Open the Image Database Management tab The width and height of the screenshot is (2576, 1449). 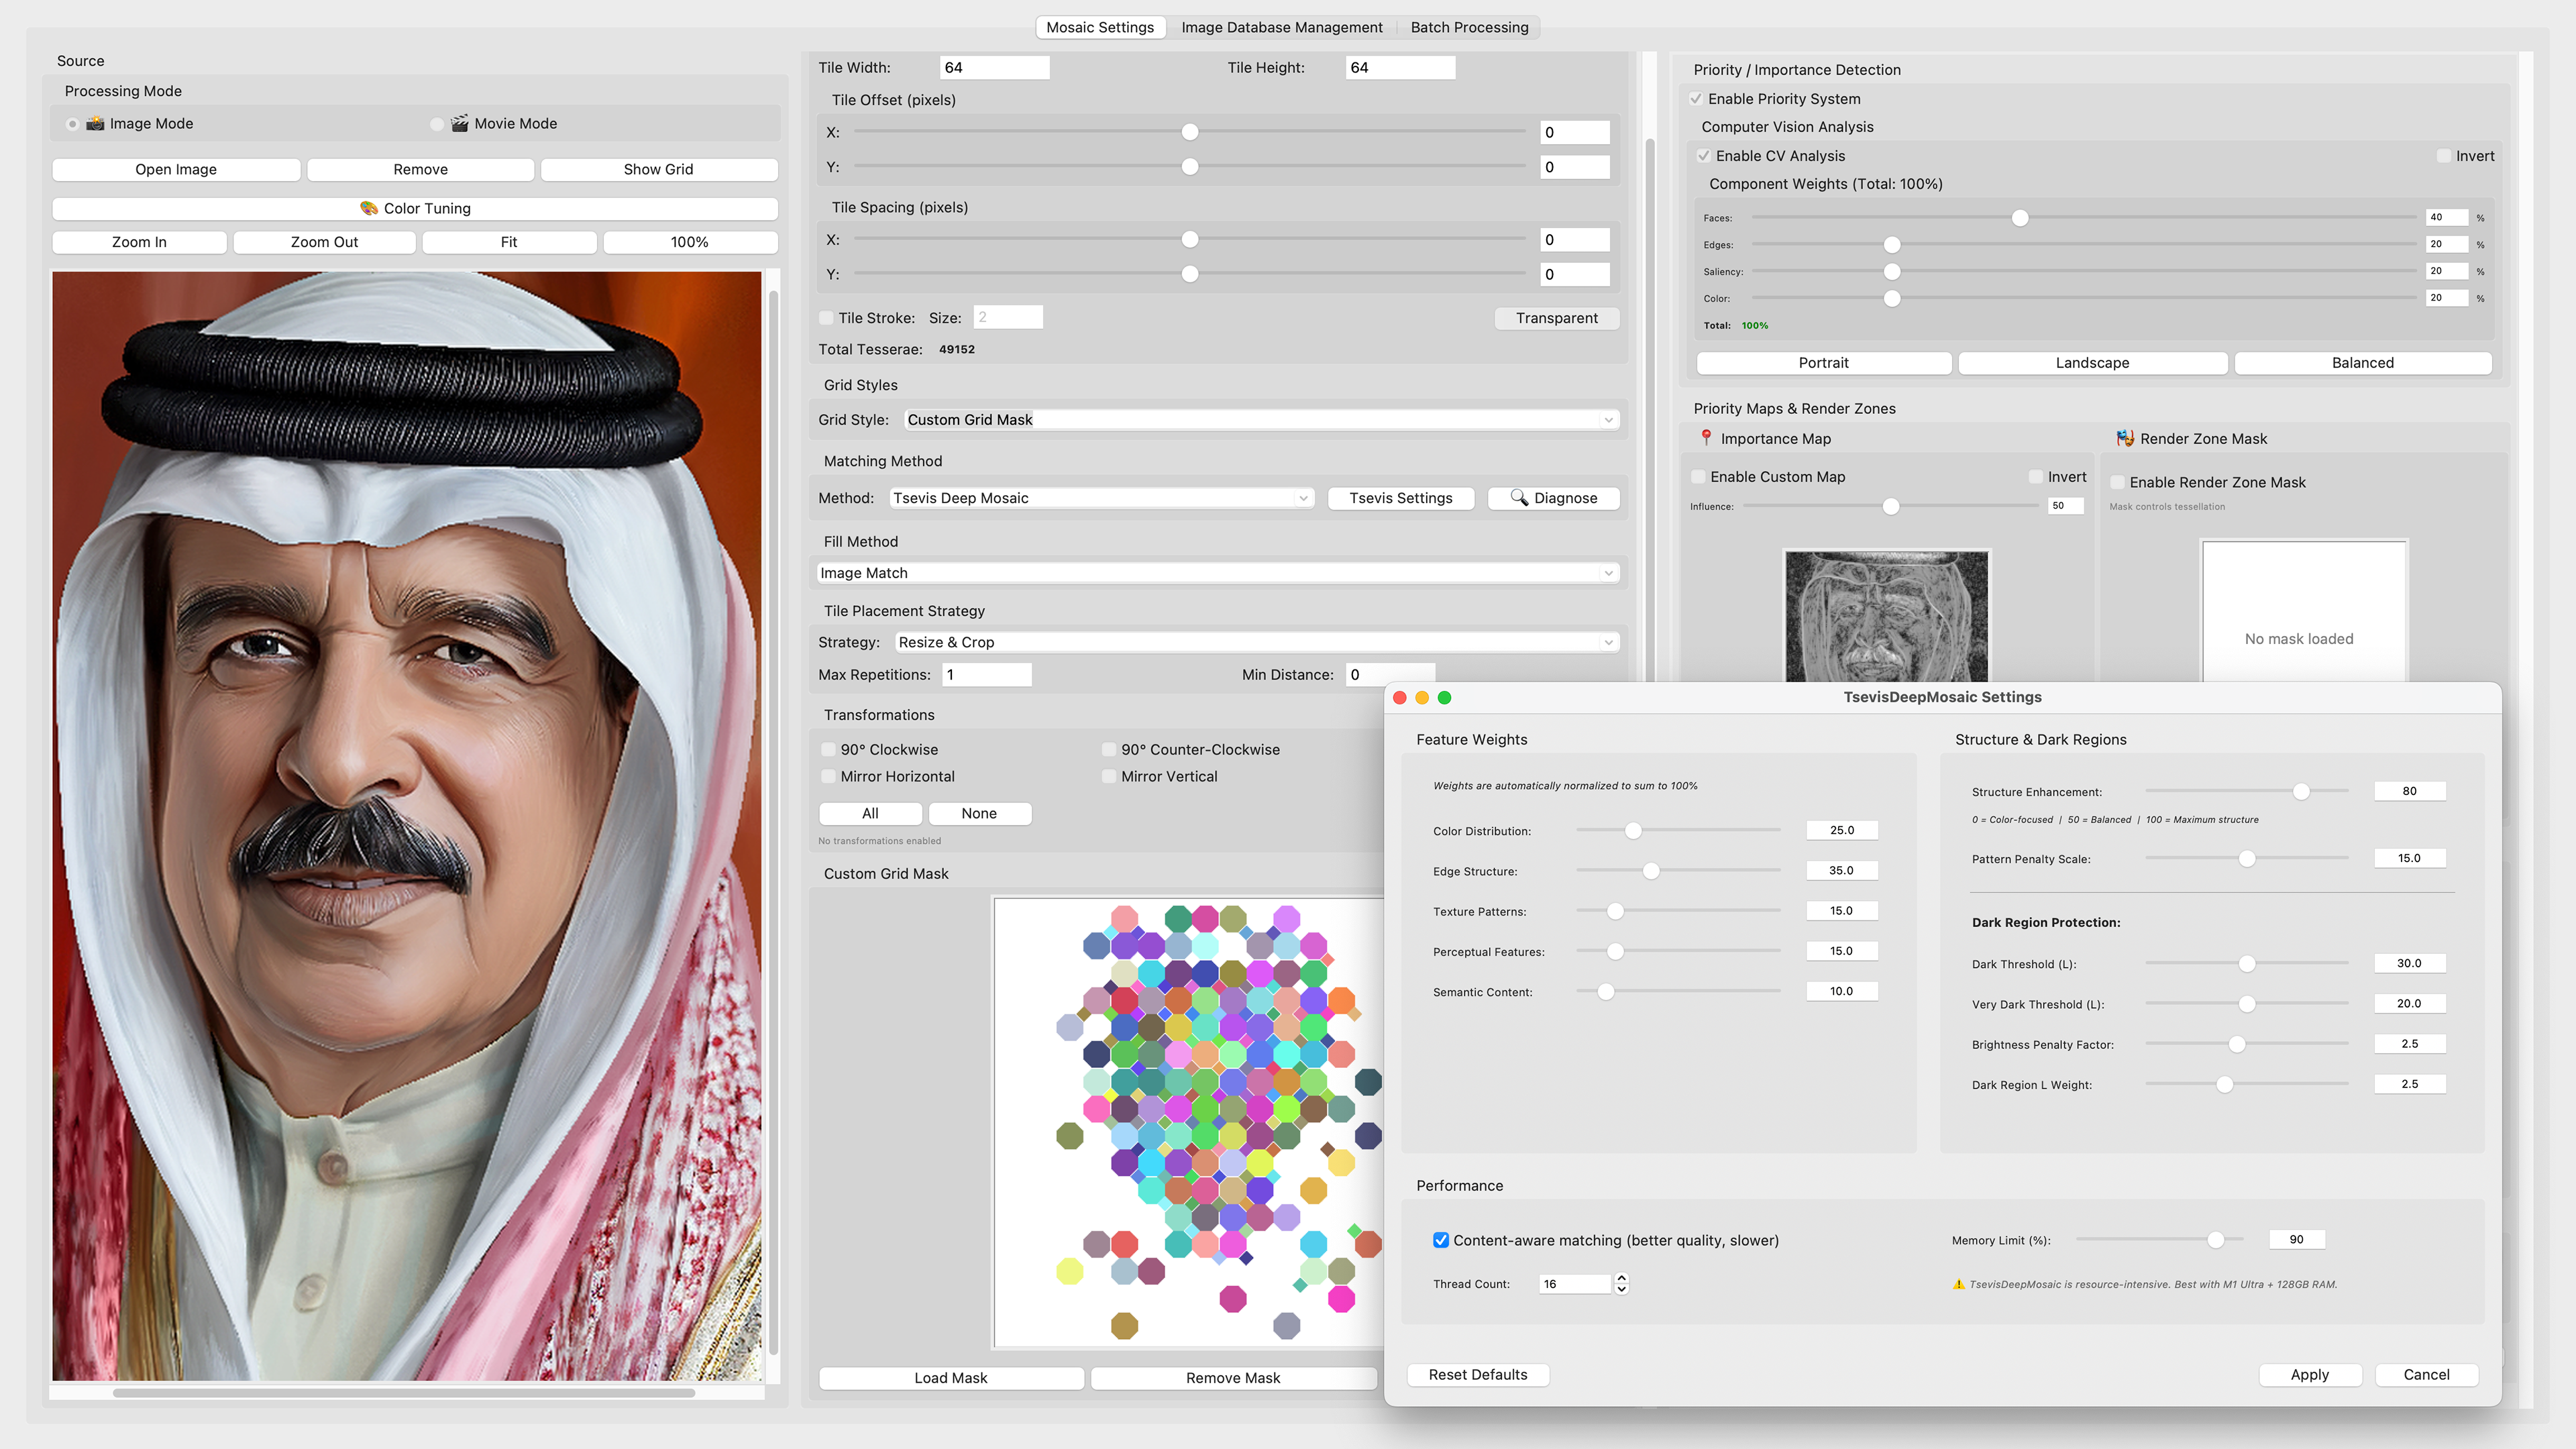(x=1282, y=27)
